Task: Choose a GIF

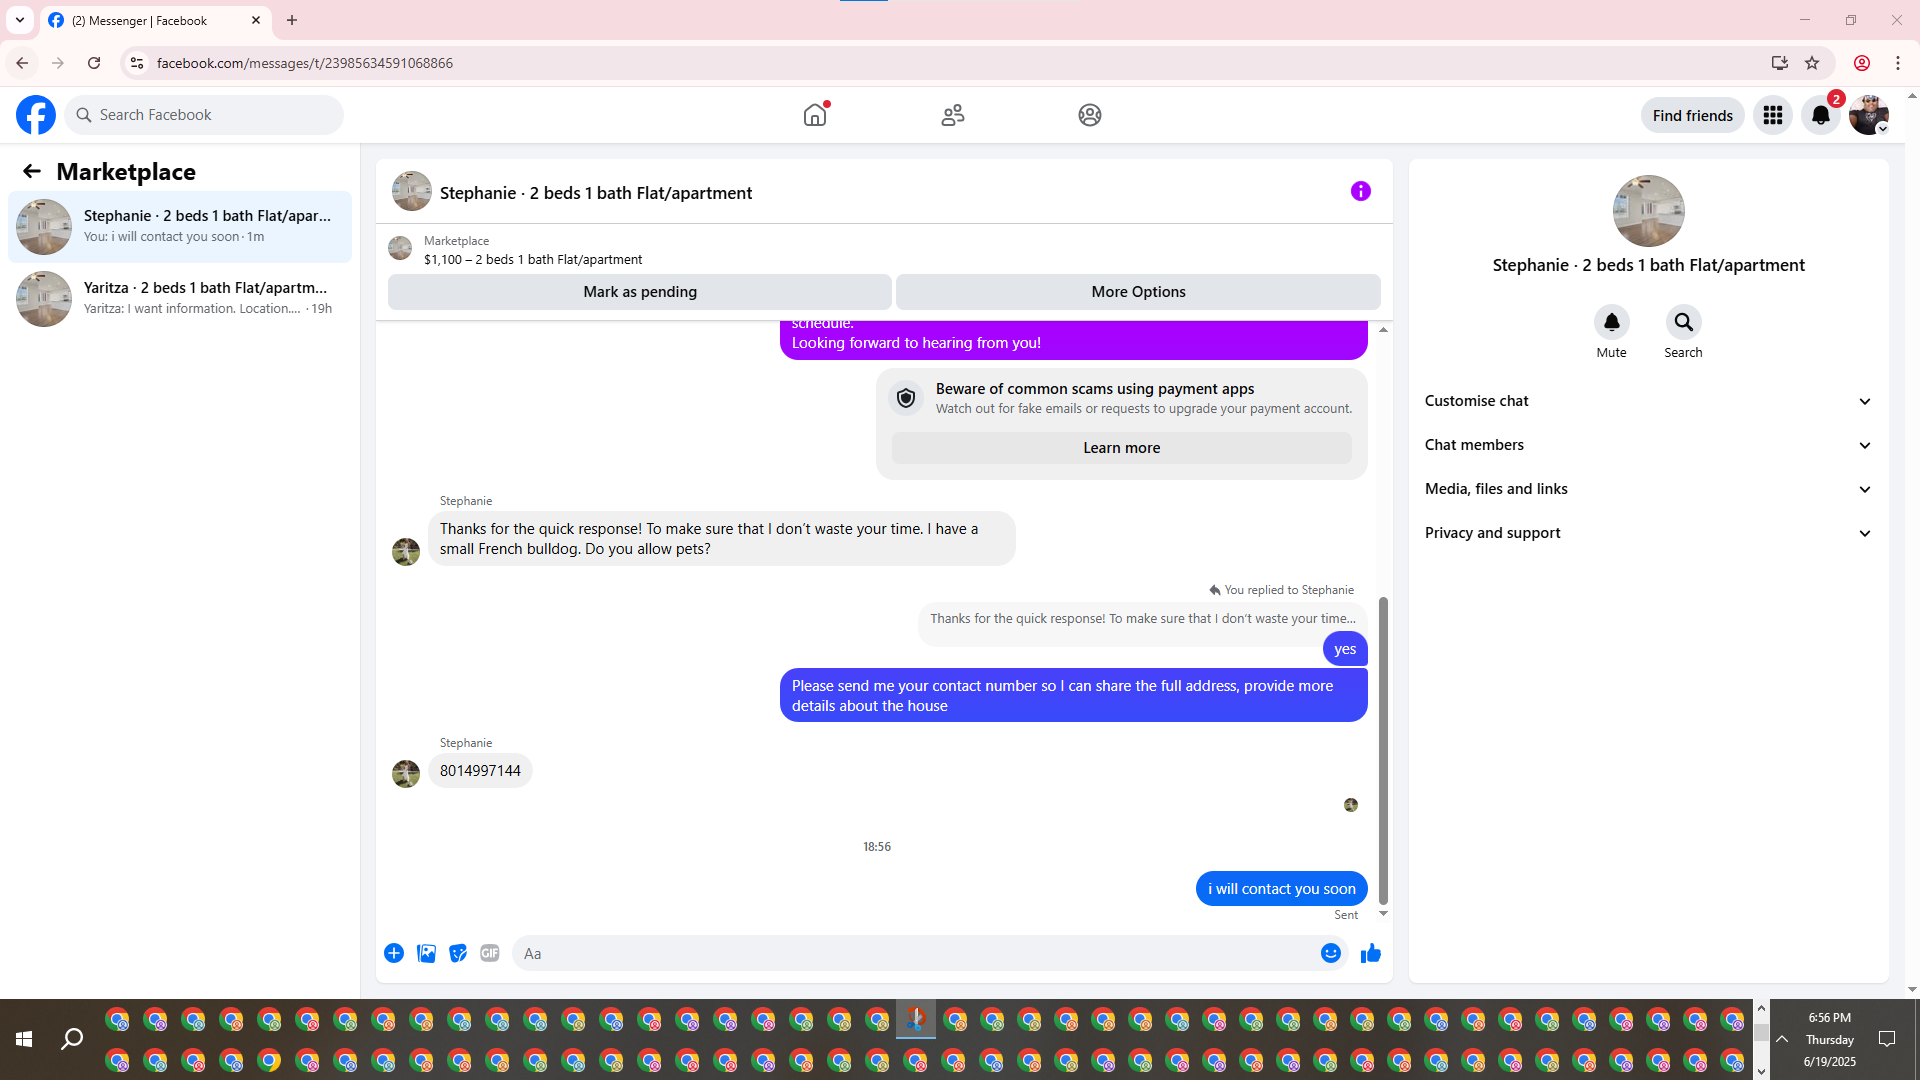Action: pyautogui.click(x=490, y=953)
